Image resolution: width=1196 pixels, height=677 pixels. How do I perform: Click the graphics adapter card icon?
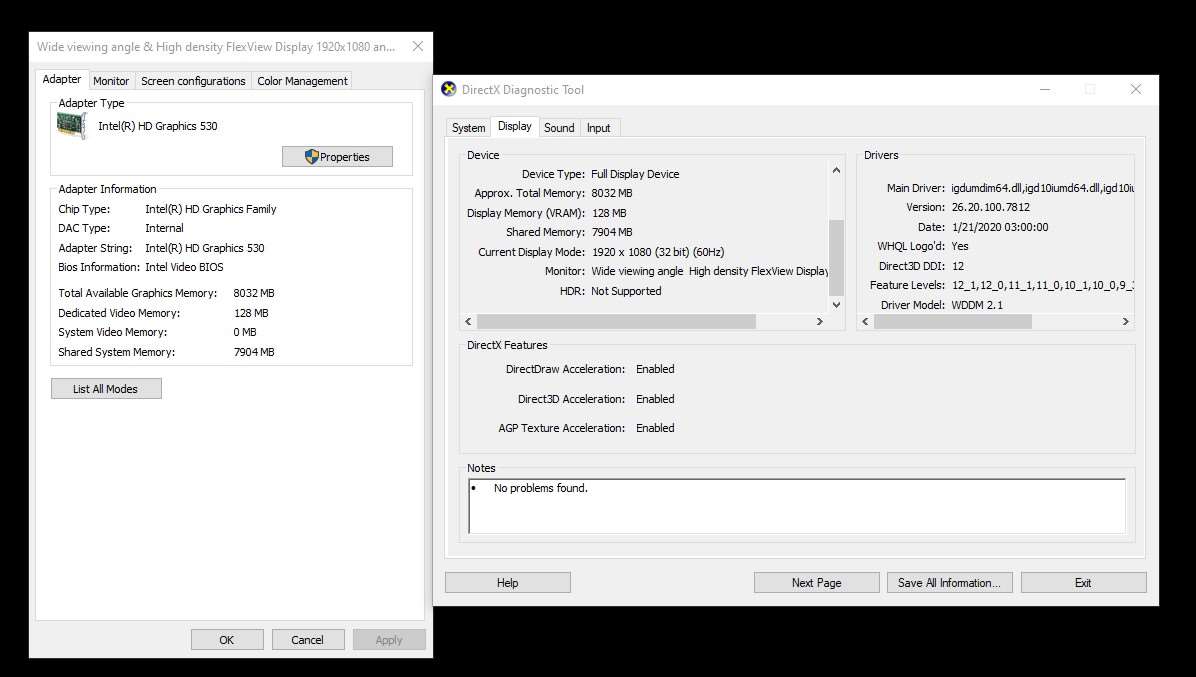click(72, 126)
